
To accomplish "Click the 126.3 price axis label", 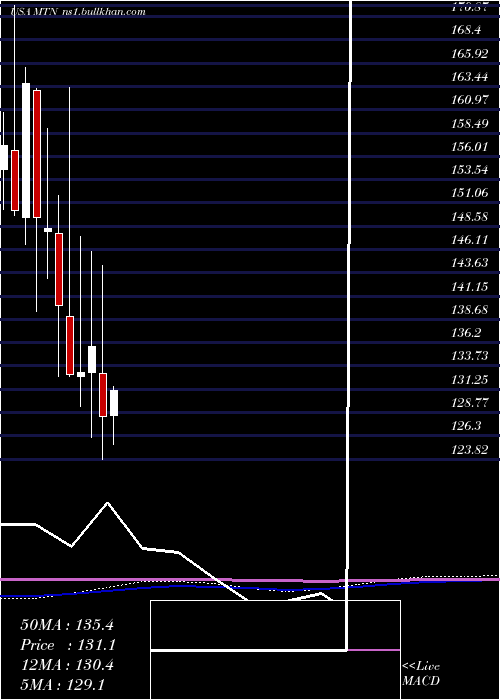I will click(x=466, y=426).
